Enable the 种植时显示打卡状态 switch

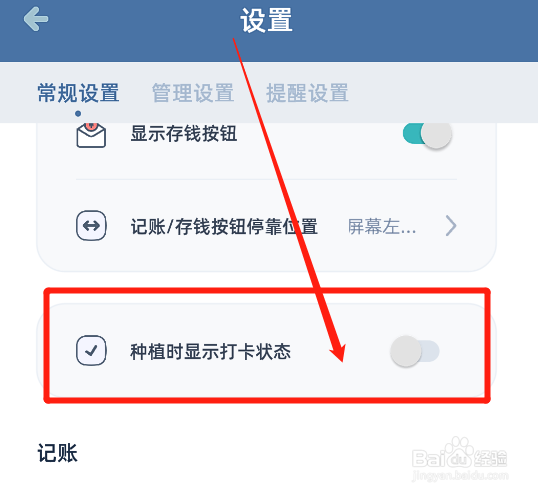click(x=415, y=351)
